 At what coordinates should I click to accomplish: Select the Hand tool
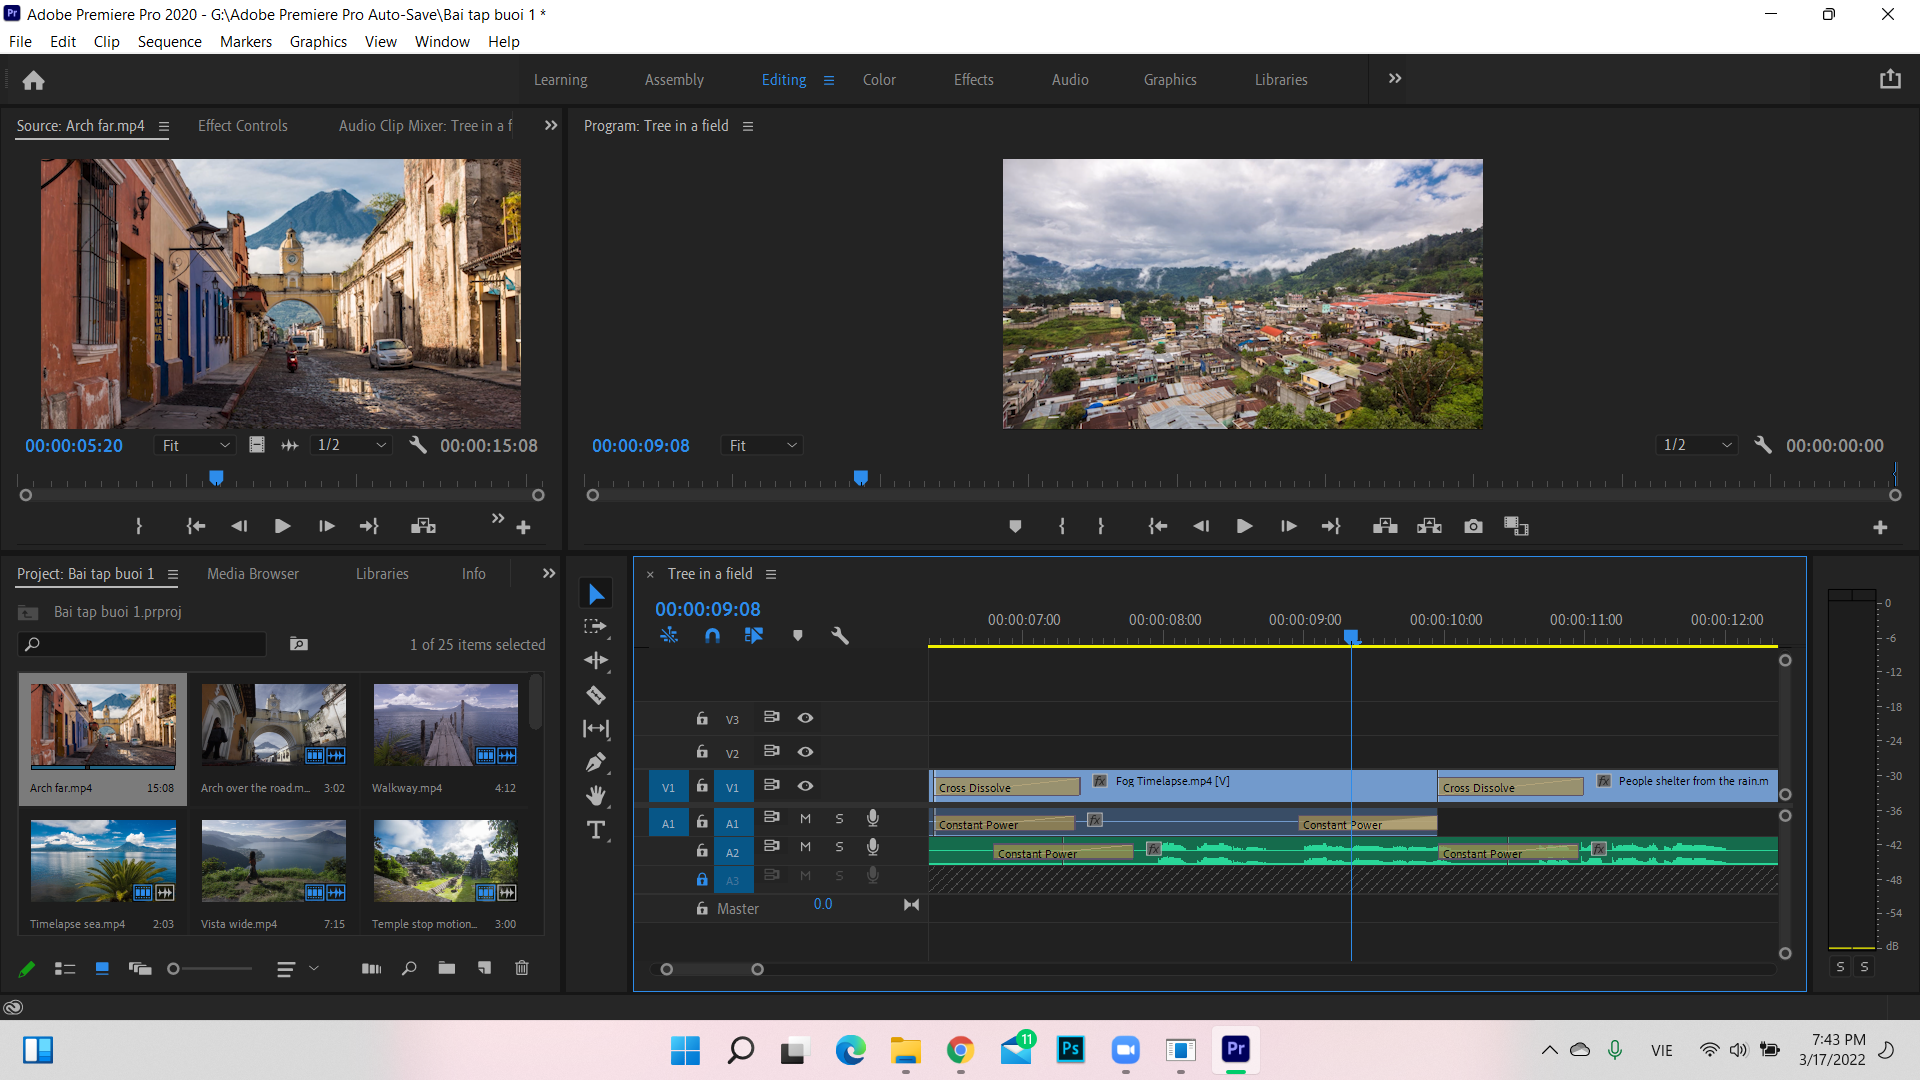coord(596,796)
